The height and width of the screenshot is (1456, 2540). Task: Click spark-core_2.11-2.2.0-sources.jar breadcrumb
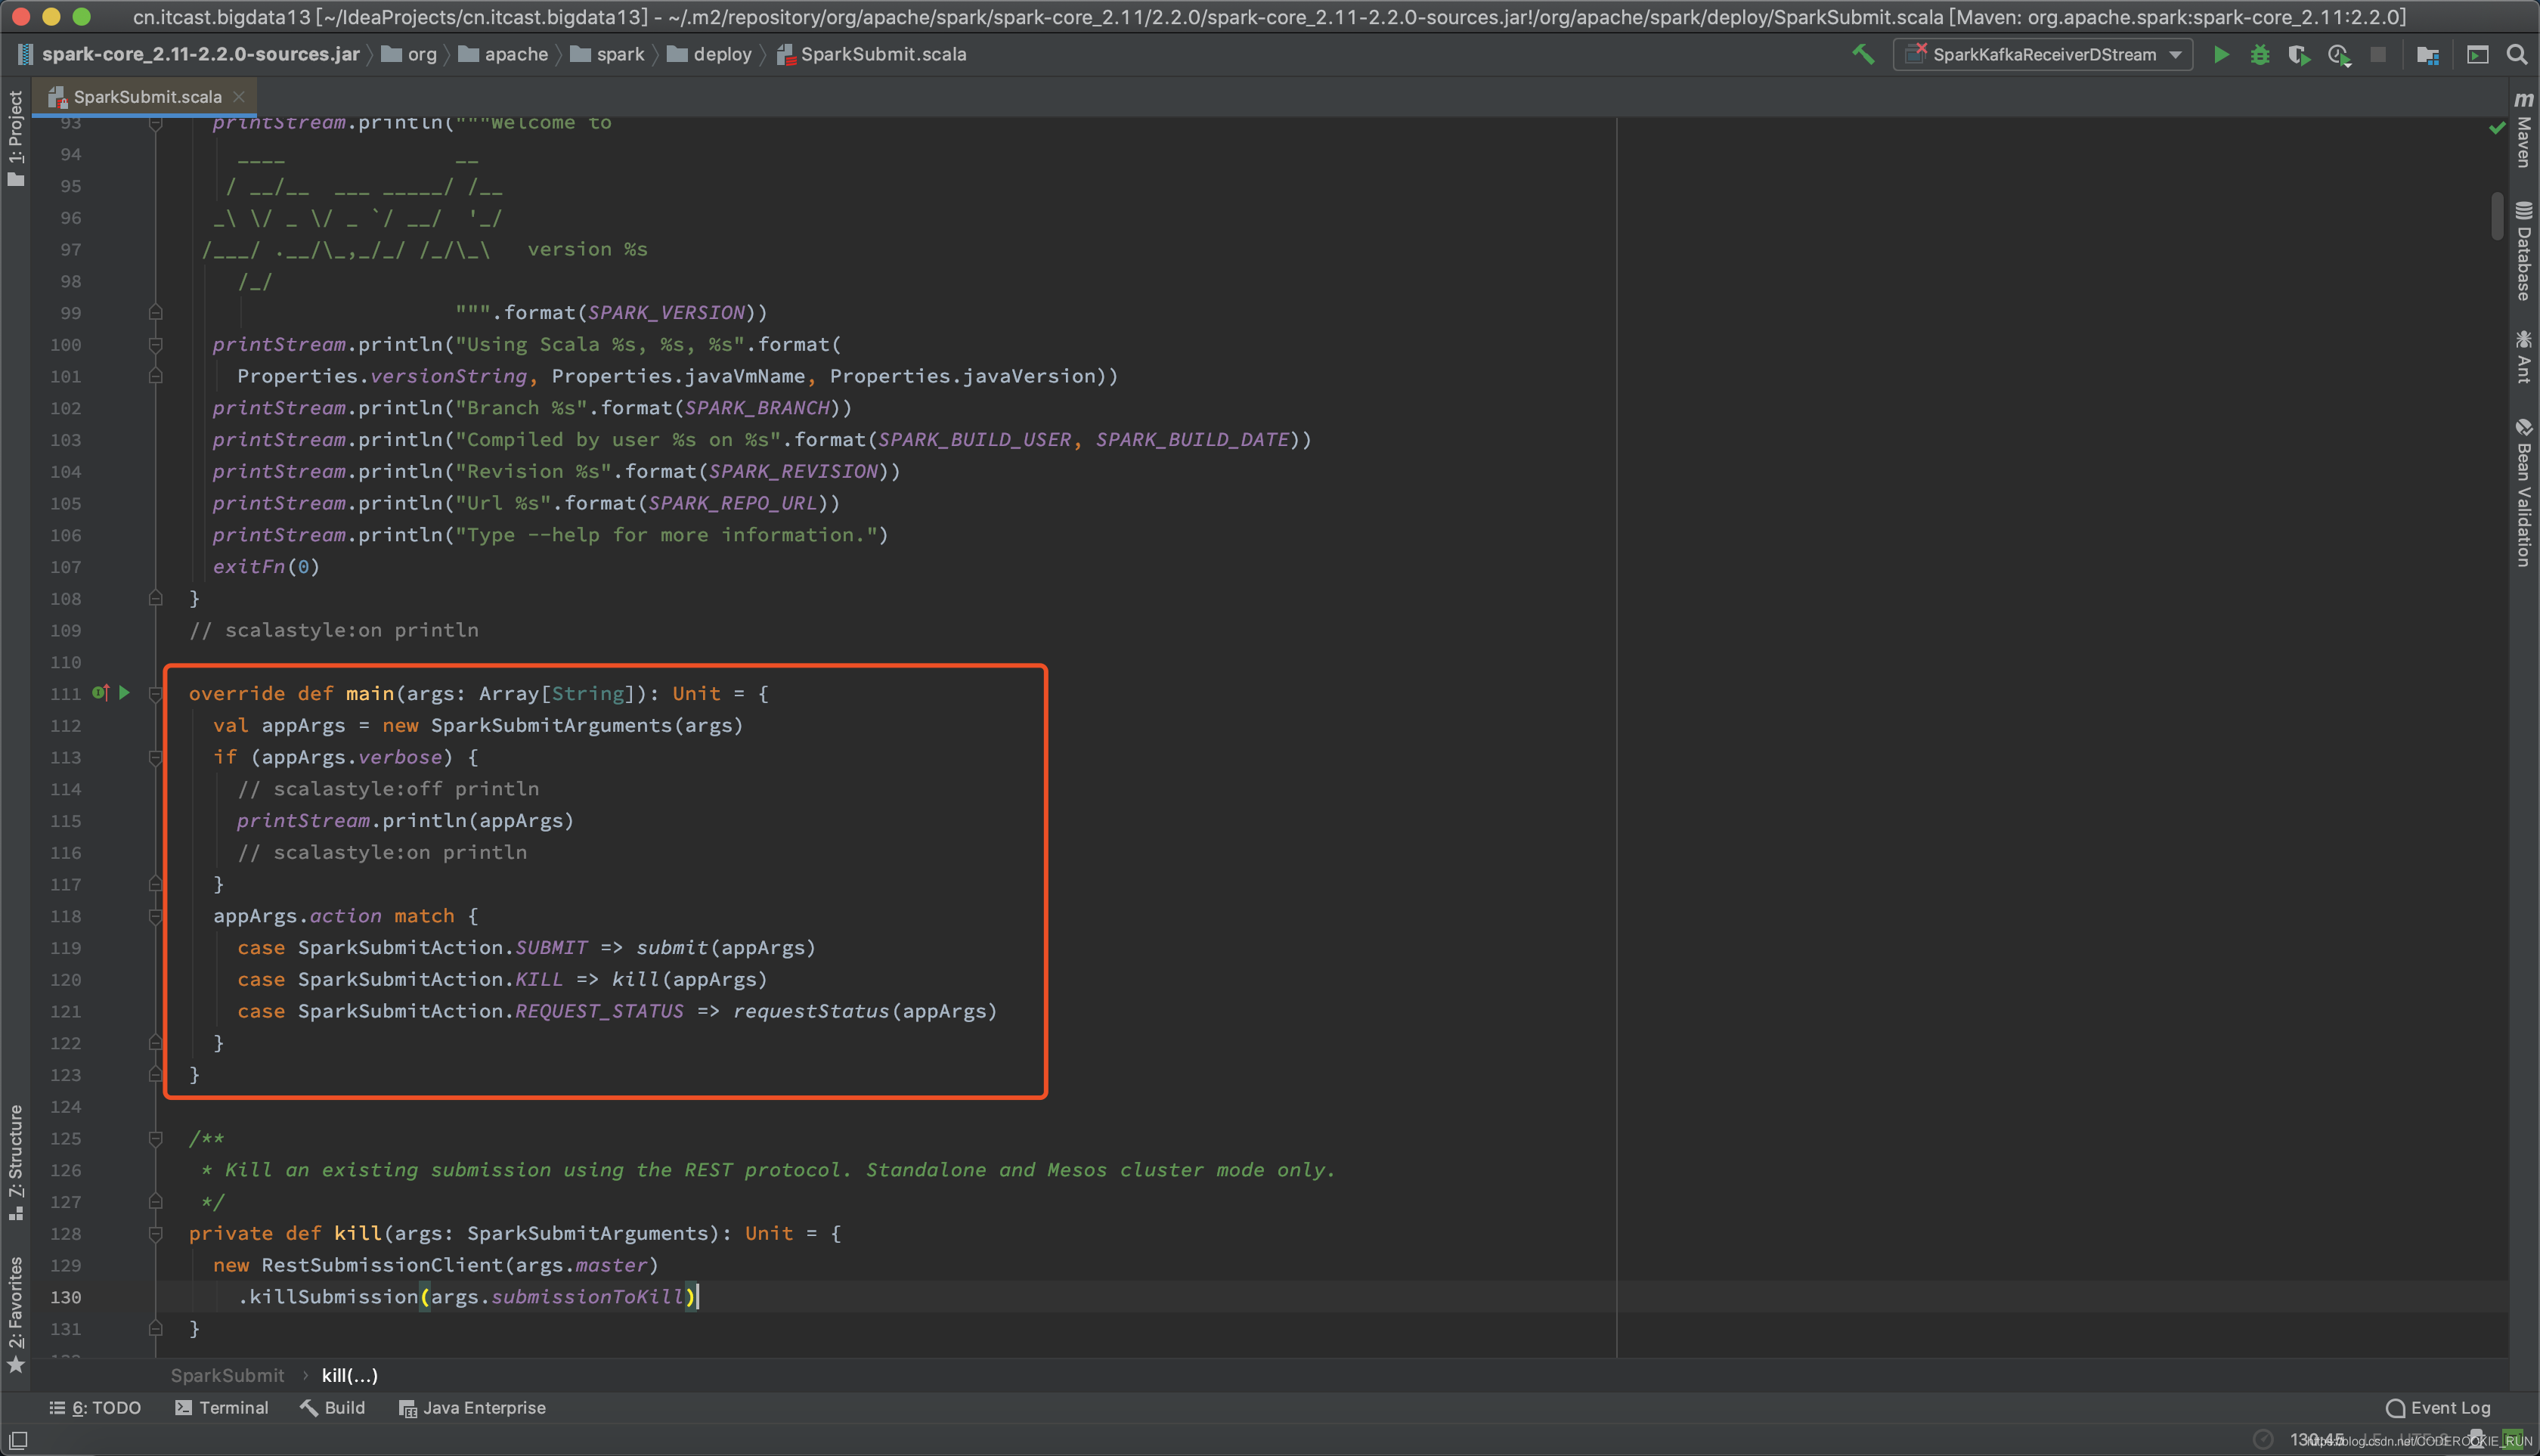188,54
